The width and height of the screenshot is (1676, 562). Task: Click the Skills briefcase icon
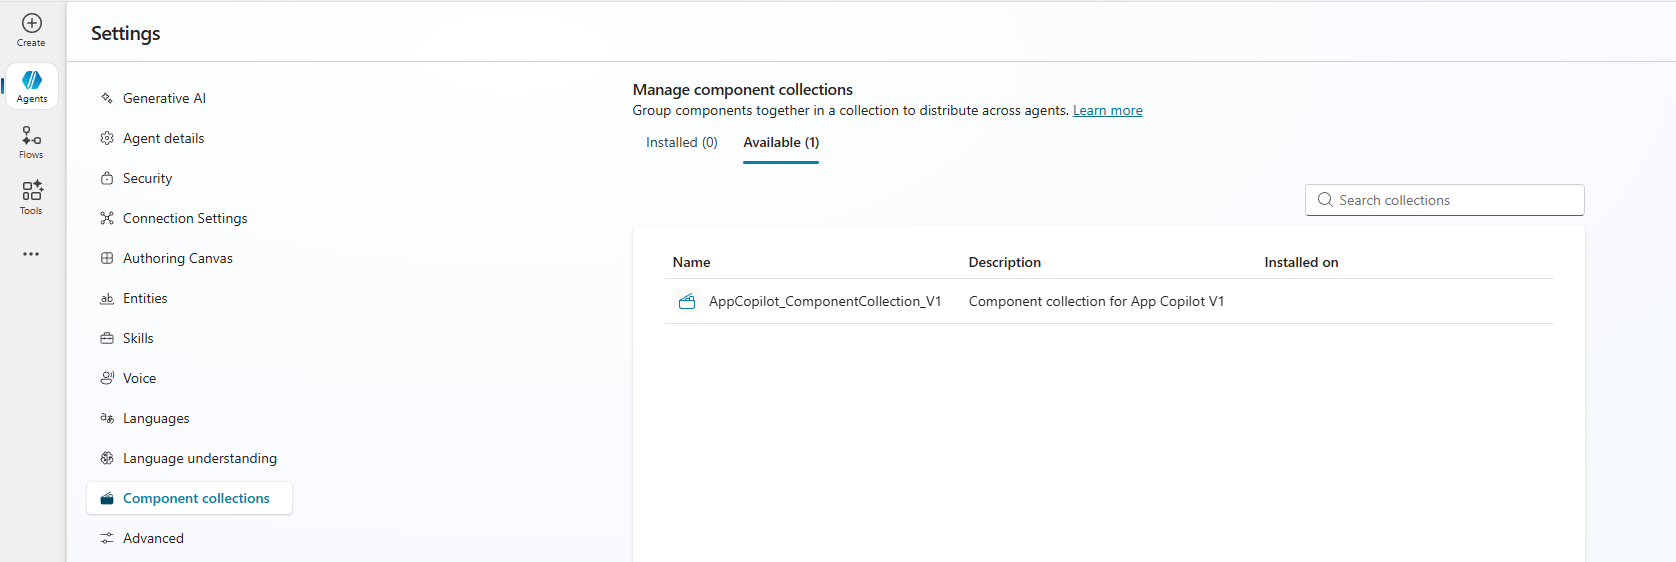pos(107,338)
